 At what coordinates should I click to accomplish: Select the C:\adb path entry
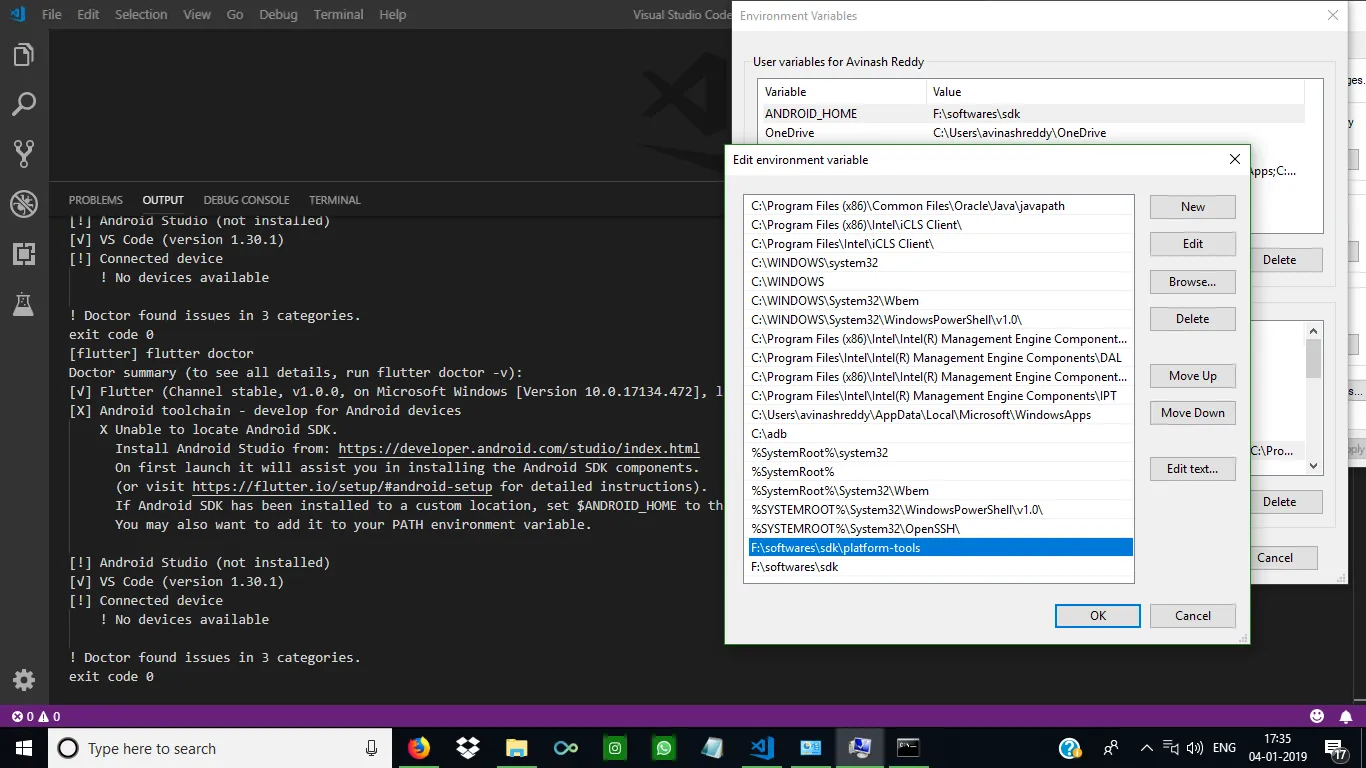pyautogui.click(x=941, y=434)
